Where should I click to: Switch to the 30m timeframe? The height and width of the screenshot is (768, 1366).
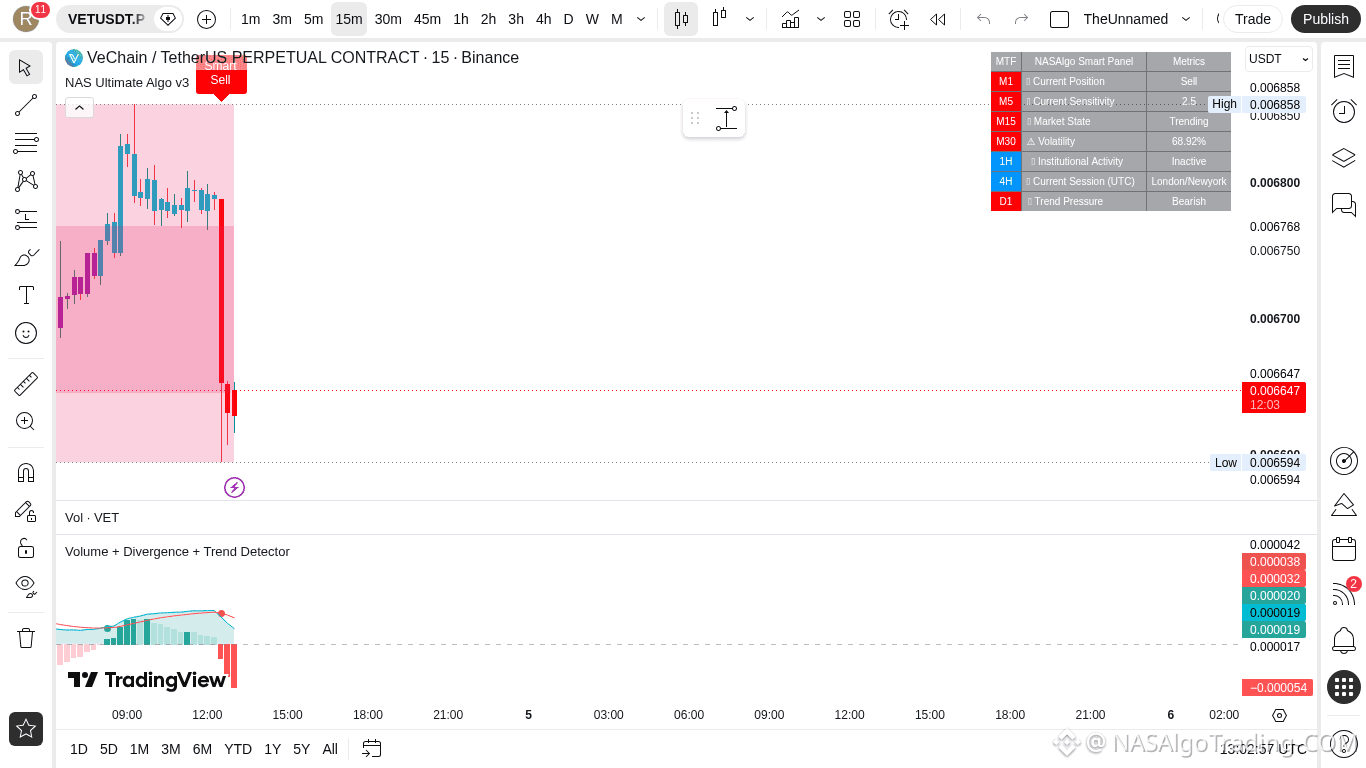[x=388, y=19]
